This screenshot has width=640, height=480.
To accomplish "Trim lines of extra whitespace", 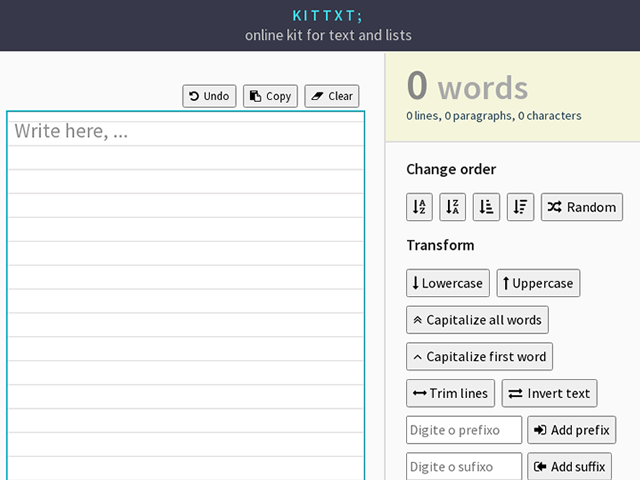I will 450,393.
